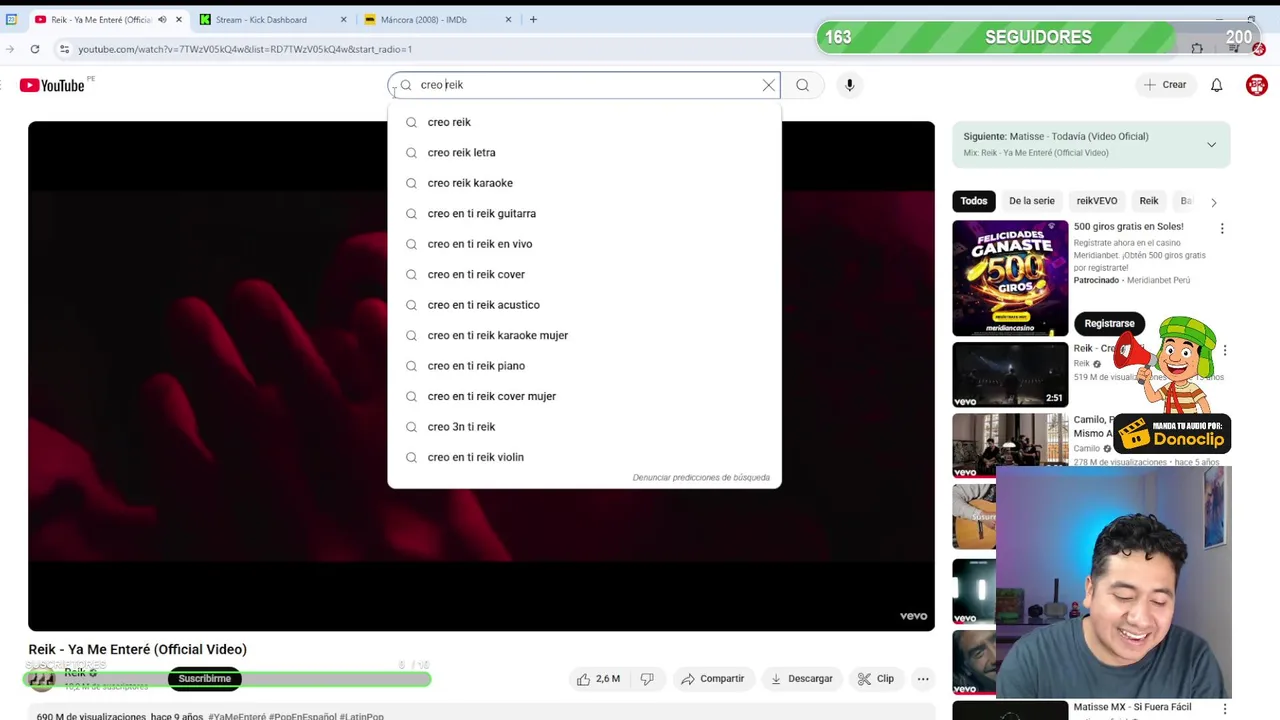Select suggestion "creo reik letra"
This screenshot has height=720, width=1280.
click(x=584, y=153)
